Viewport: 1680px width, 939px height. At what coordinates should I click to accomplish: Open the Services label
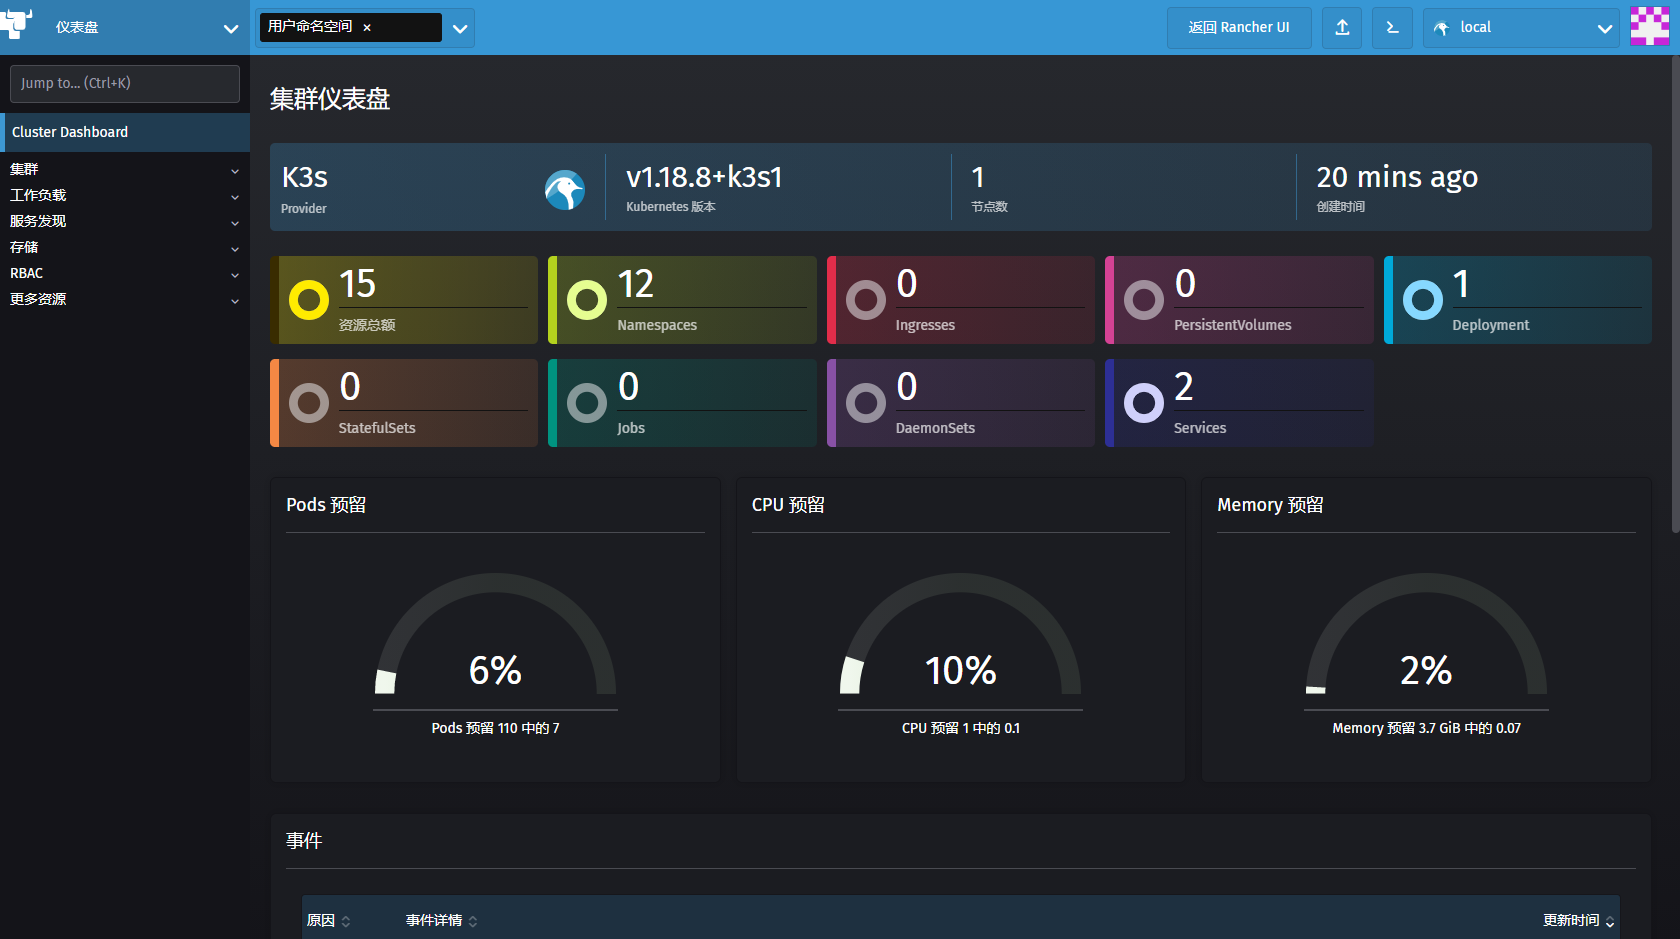click(x=1200, y=428)
